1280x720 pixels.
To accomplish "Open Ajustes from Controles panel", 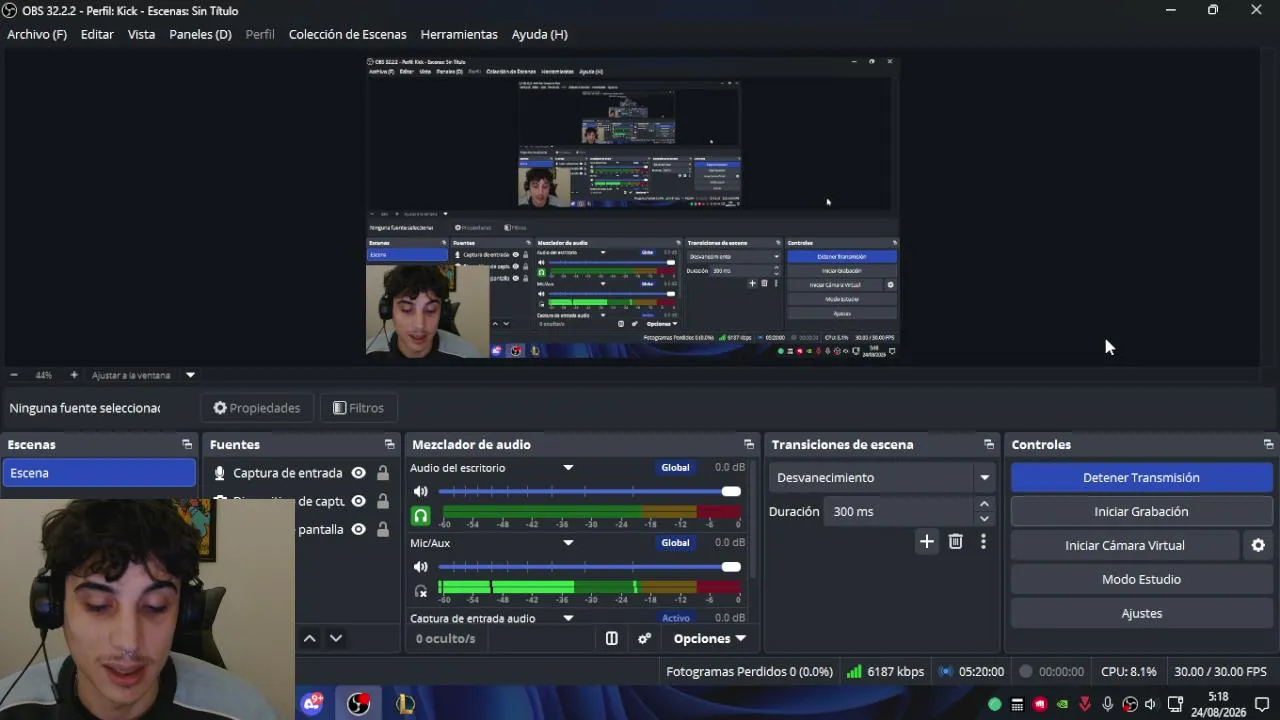I will click(x=1141, y=614).
